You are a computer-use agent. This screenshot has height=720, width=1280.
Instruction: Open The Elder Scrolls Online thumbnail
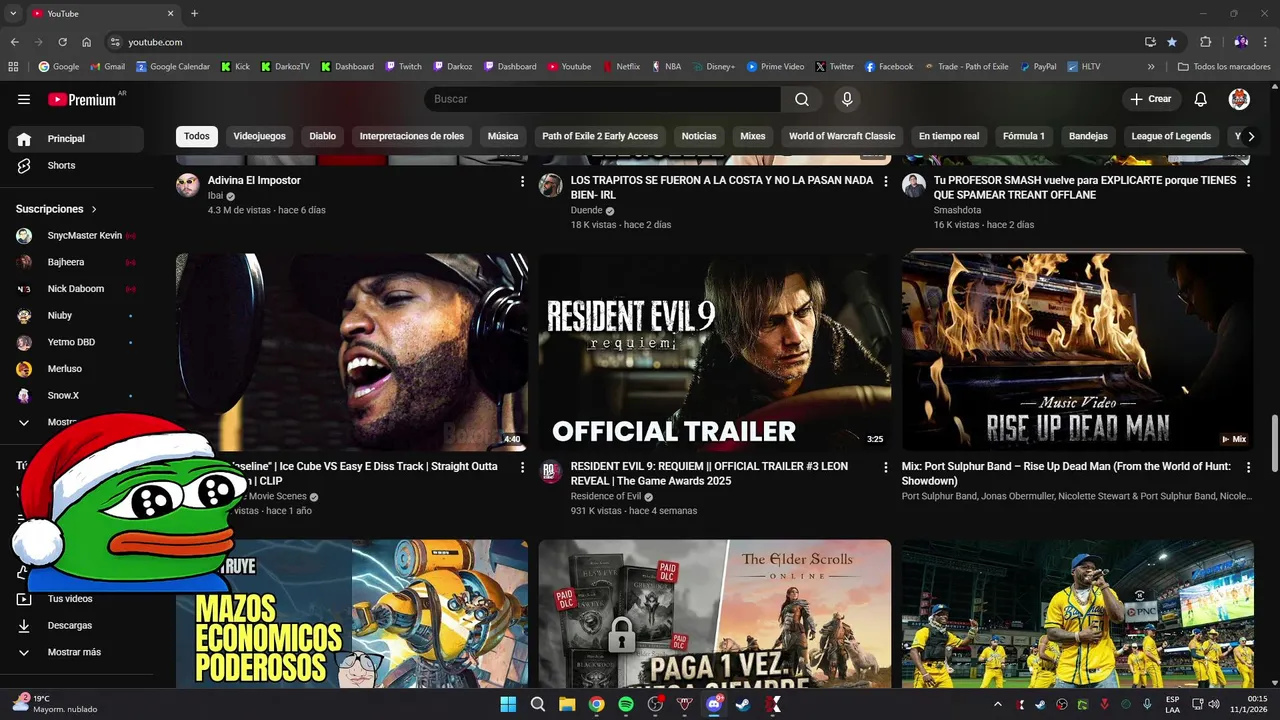point(715,614)
